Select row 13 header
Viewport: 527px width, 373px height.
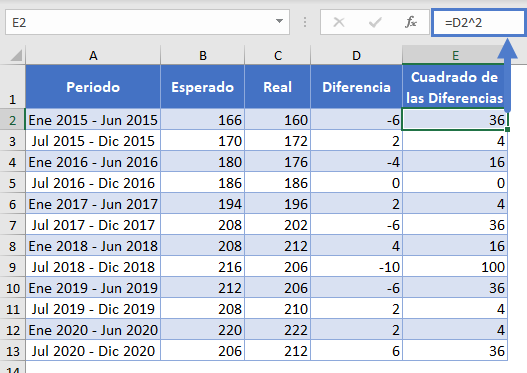tap(12, 350)
